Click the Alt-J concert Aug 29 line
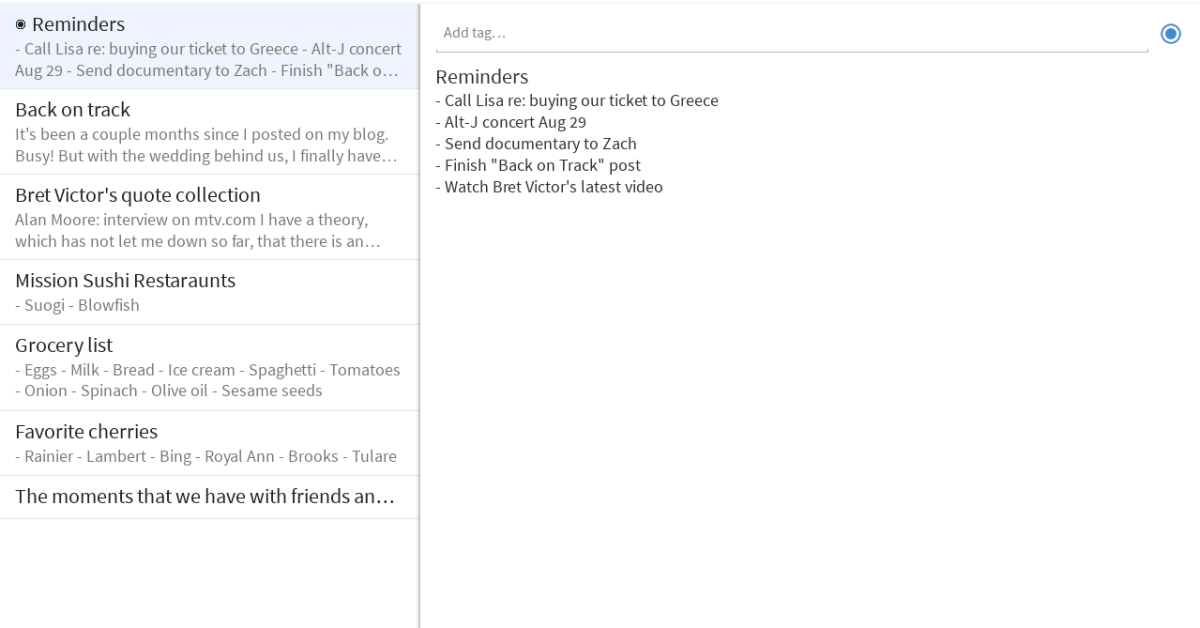This screenshot has height=628, width=1200. pos(515,122)
